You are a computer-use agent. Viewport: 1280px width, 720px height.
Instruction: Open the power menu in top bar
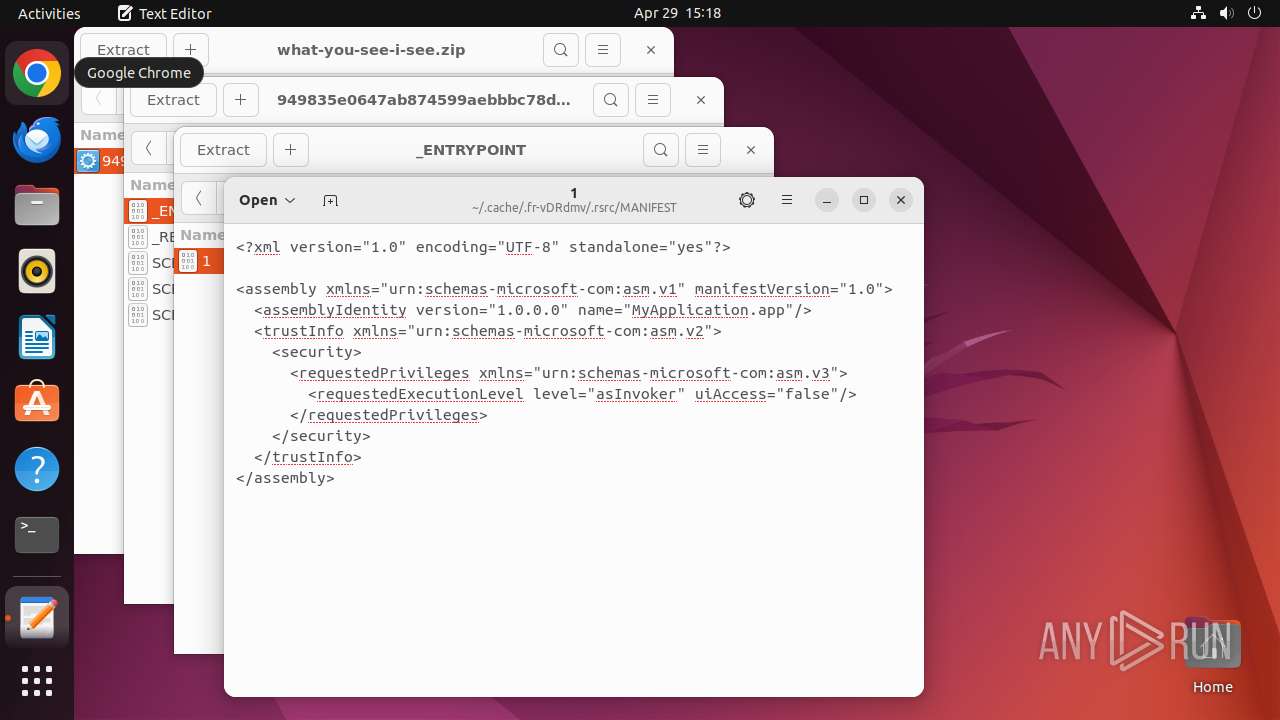click(x=1255, y=13)
